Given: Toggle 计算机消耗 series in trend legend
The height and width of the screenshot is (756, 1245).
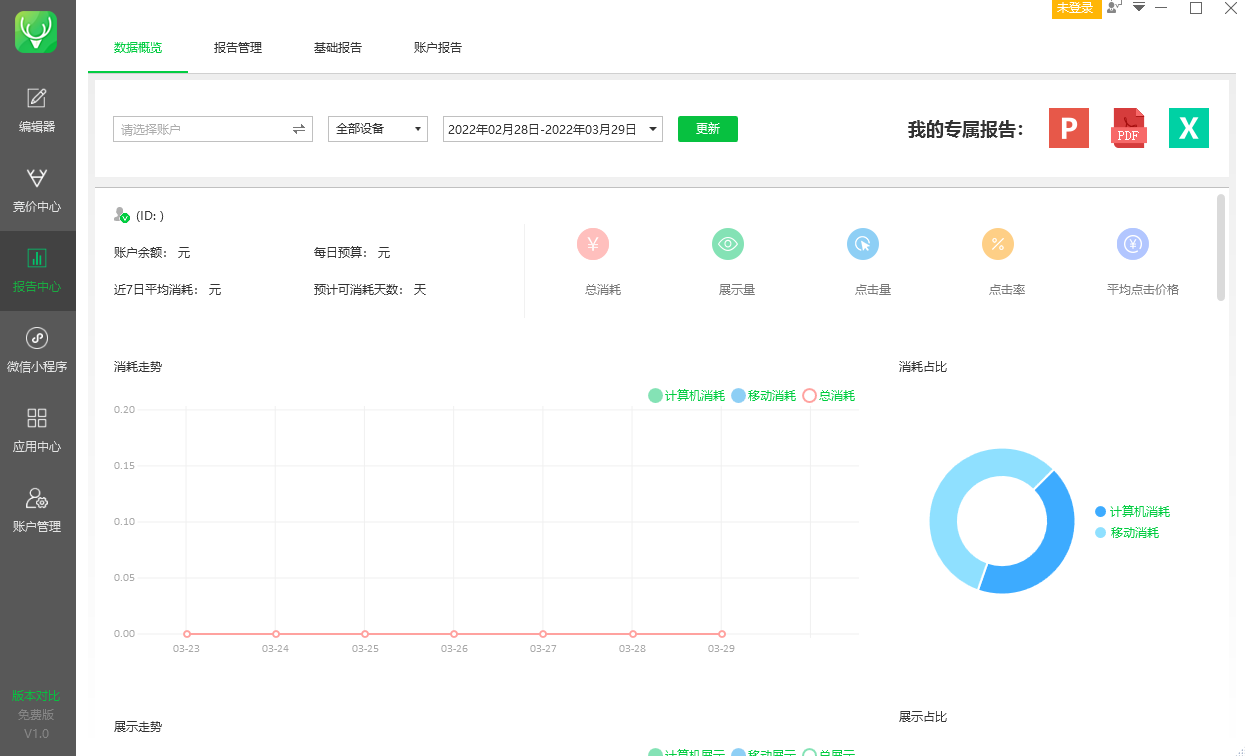Looking at the screenshot, I should 686,396.
